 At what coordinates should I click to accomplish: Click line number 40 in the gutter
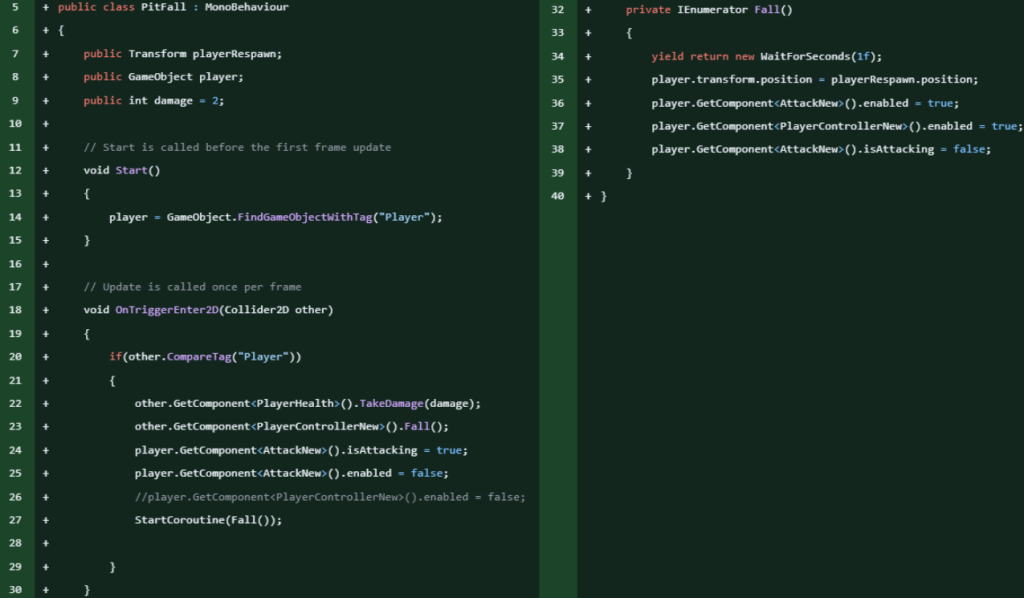[557, 196]
